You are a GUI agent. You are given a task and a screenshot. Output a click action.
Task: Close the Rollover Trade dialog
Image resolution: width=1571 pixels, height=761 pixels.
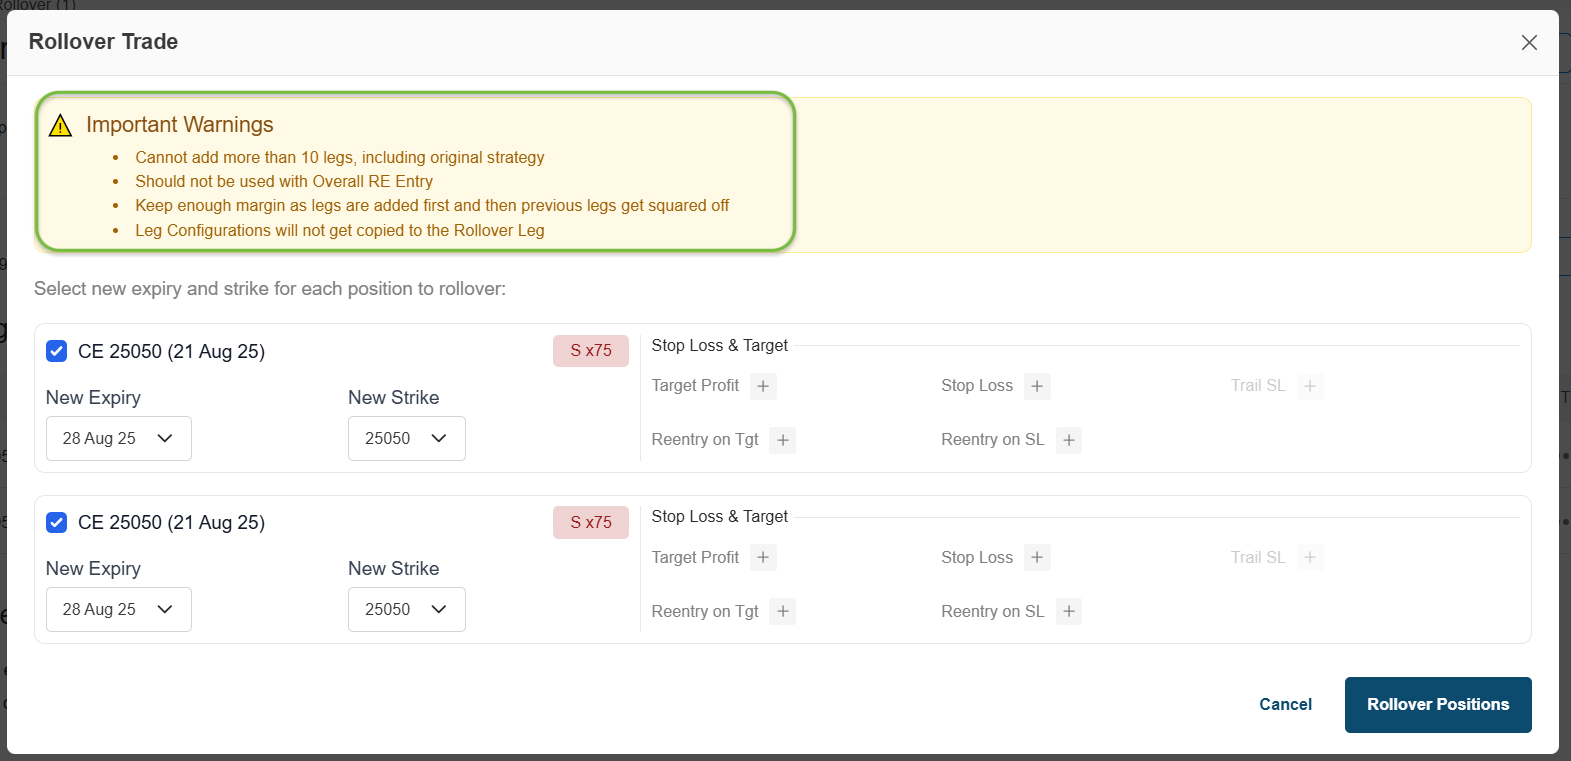pyautogui.click(x=1529, y=42)
